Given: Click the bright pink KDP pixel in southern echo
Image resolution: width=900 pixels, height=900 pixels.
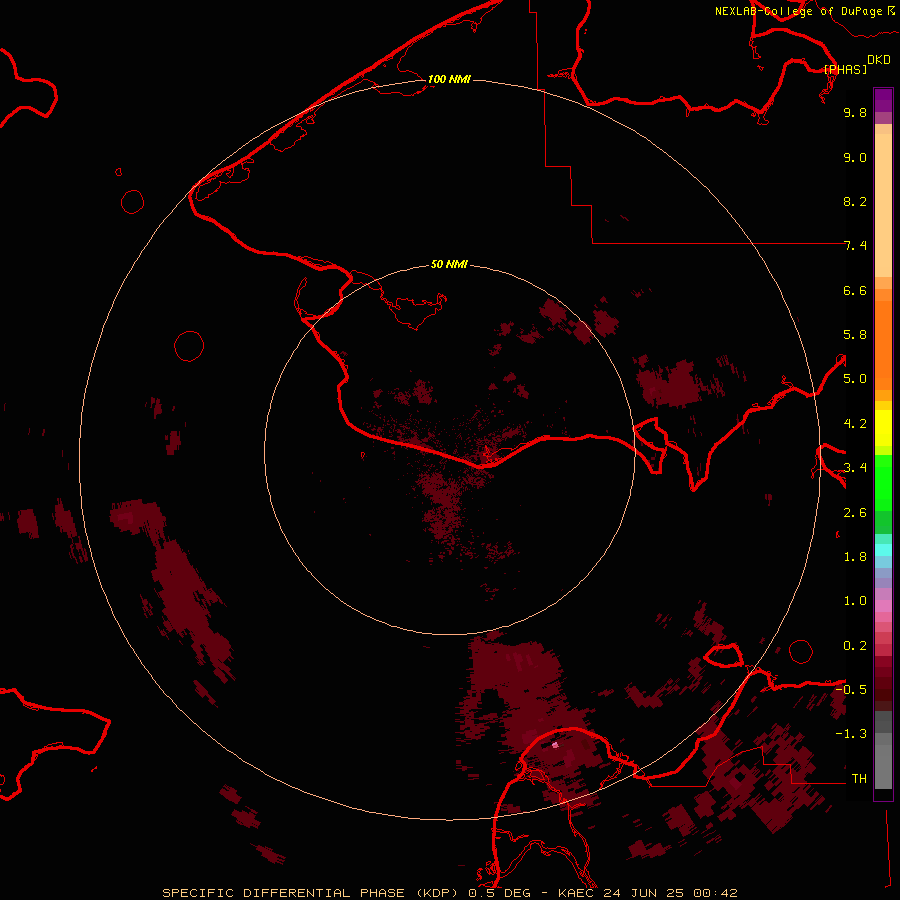Looking at the screenshot, I should (x=555, y=745).
